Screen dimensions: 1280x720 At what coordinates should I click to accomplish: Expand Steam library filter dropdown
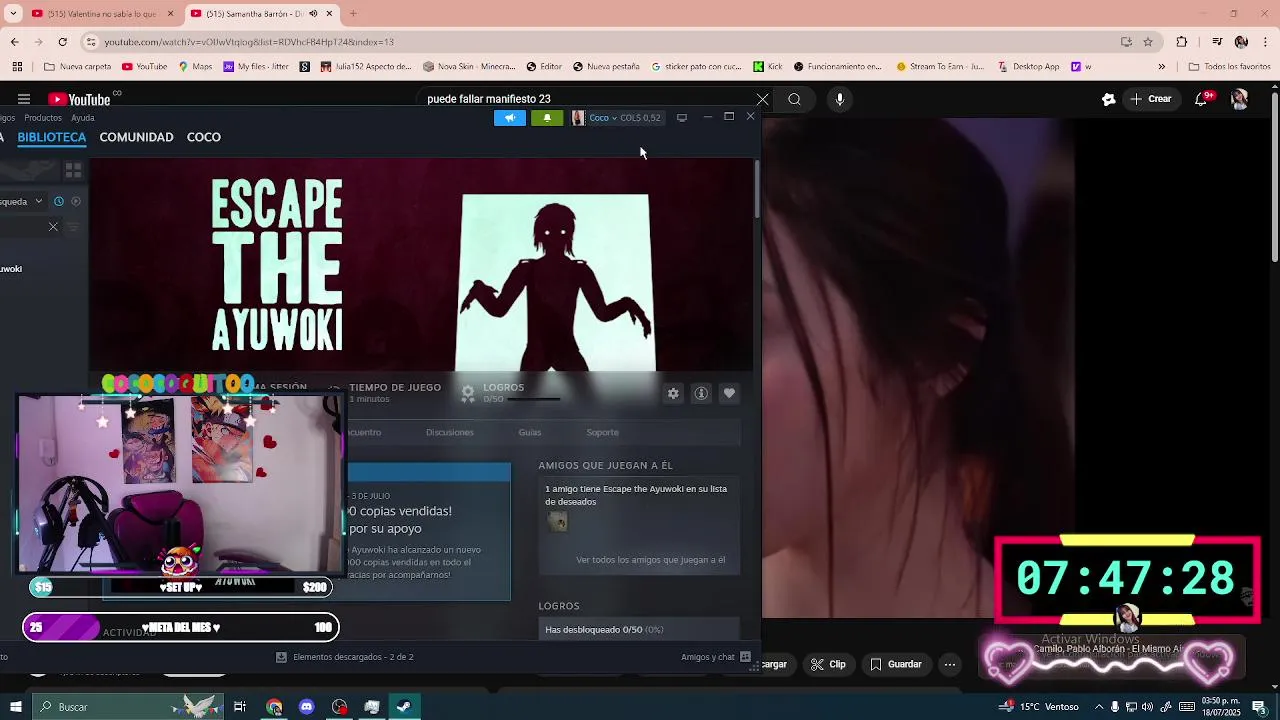pos(39,201)
